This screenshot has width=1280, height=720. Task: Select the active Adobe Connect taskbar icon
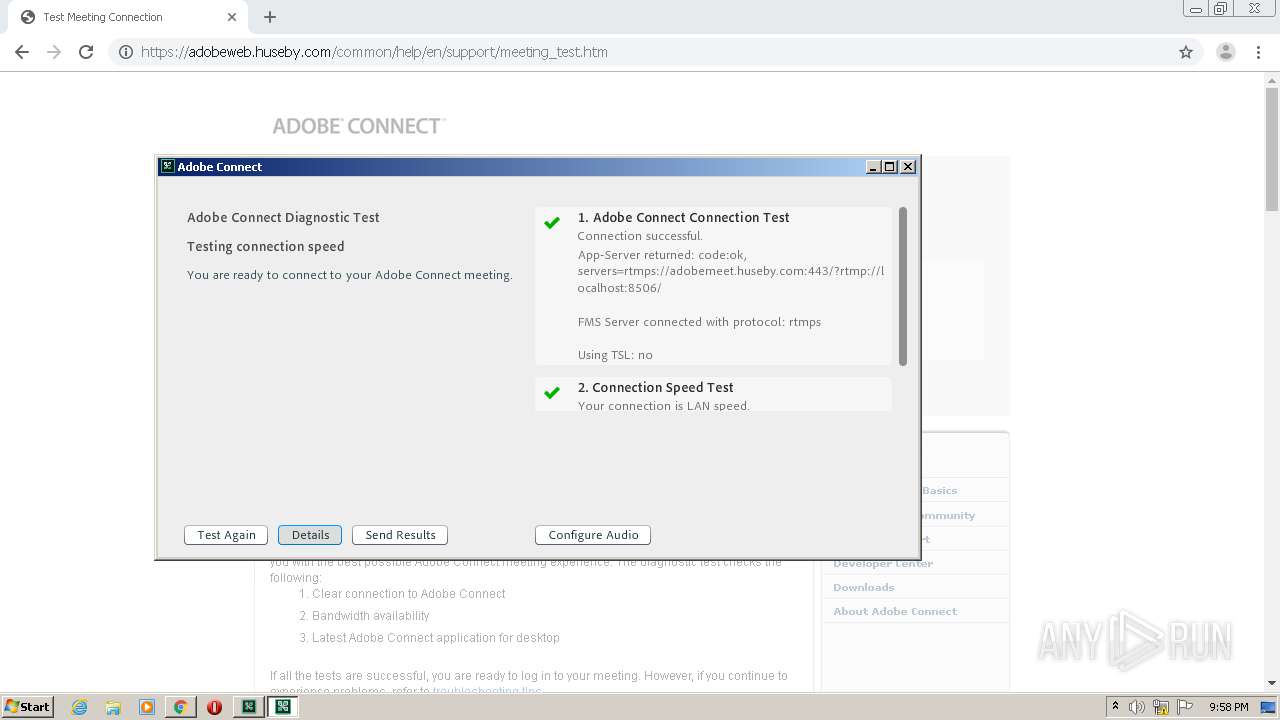(282, 707)
